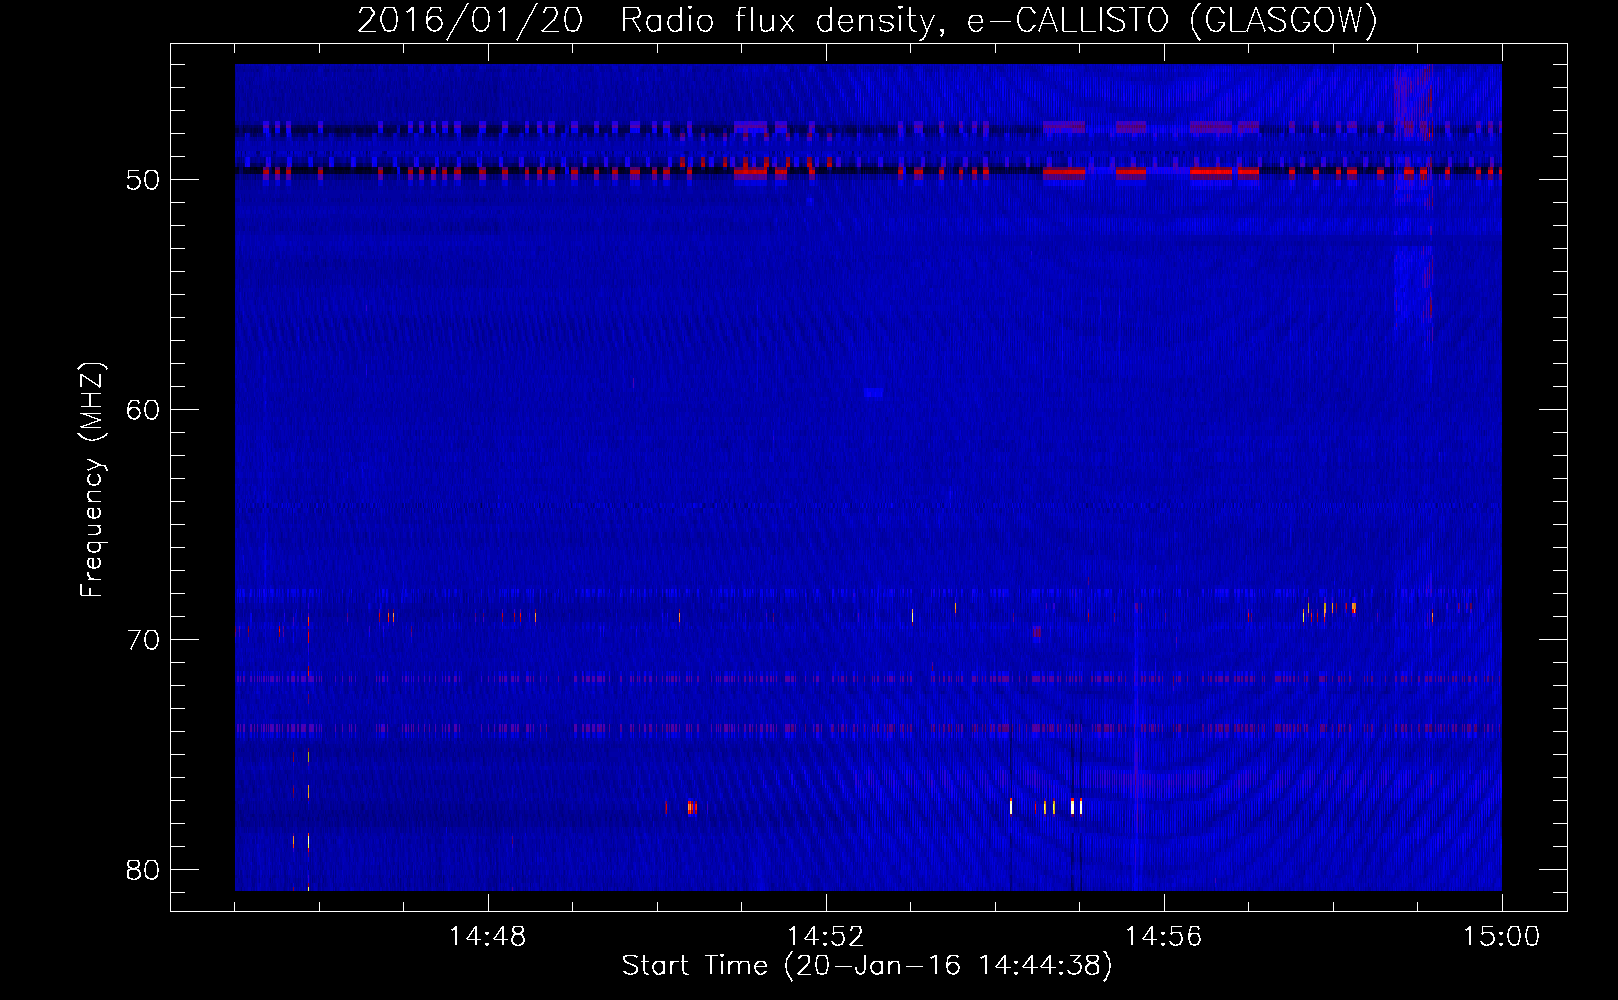Click the 14:48 time tick label
Viewport: 1618px width, 1000px height.
click(487, 937)
